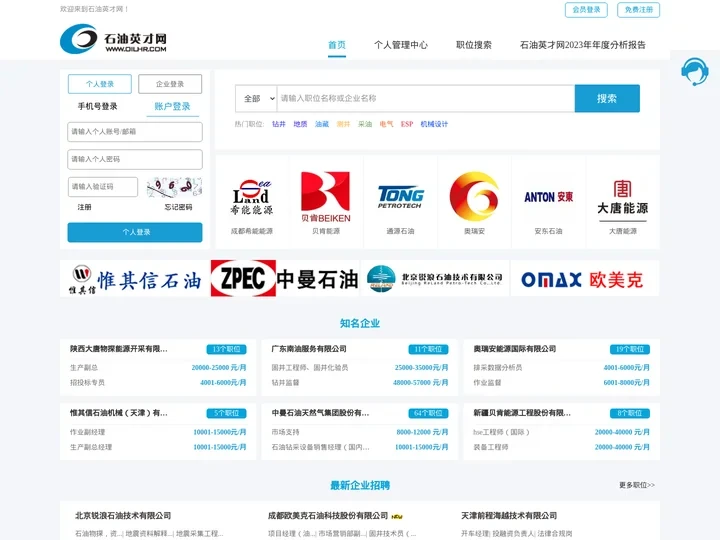Click the 惟其信石油 banner
Viewport: 720px width, 540px height.
135,278
